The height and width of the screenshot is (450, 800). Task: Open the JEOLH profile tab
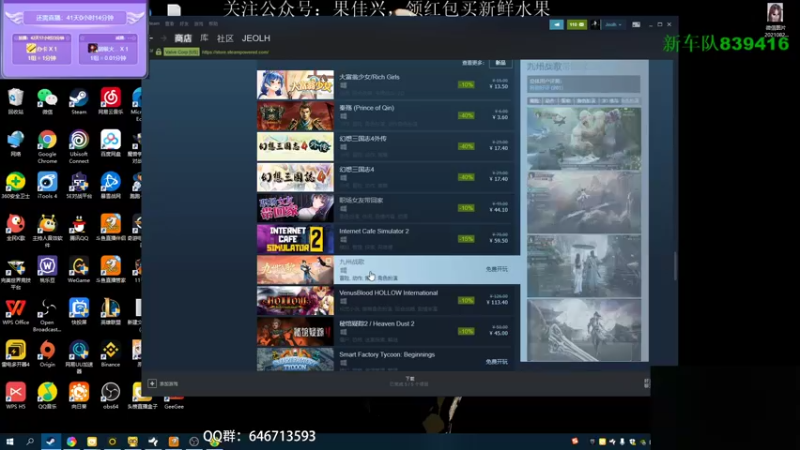tap(256, 38)
